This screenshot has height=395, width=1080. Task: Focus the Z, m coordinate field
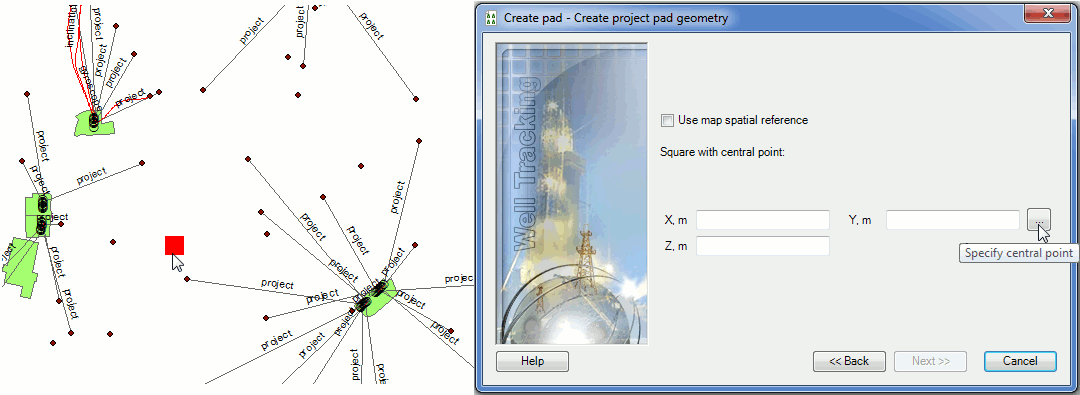(x=763, y=246)
